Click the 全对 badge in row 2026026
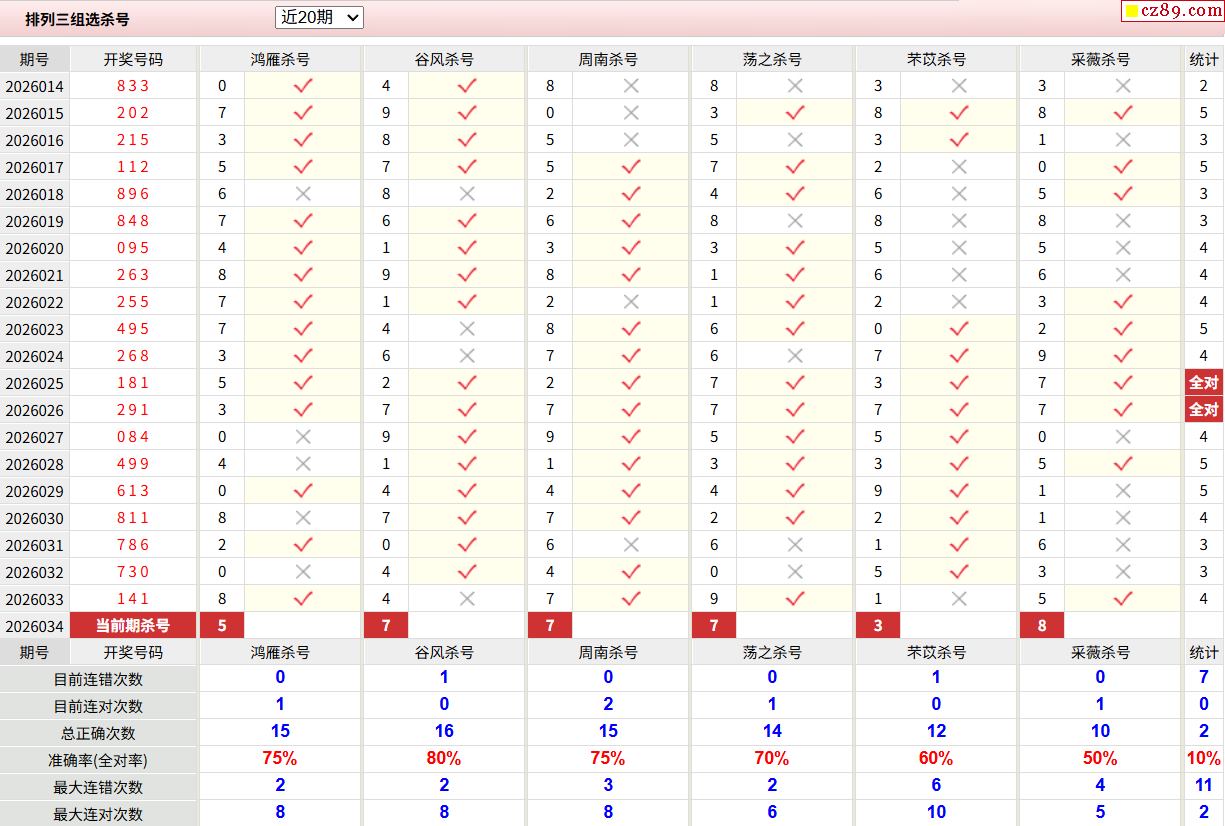This screenshot has height=826, width=1225. (x=1203, y=410)
